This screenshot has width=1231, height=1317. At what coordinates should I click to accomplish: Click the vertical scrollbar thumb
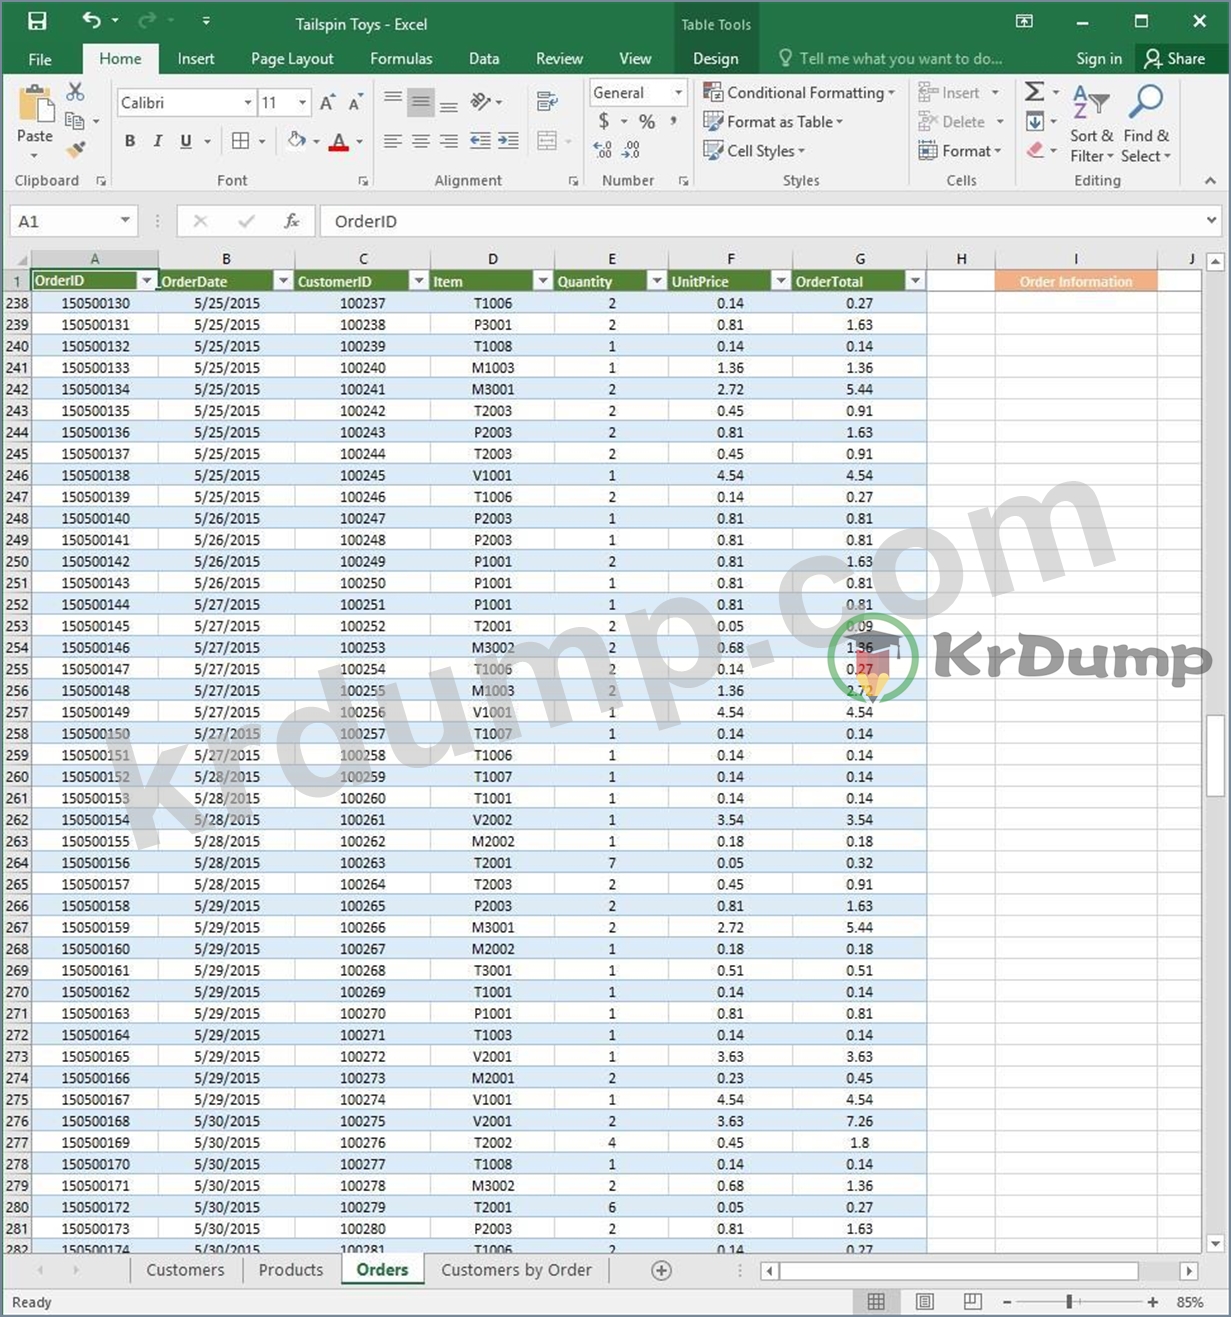point(1215,755)
